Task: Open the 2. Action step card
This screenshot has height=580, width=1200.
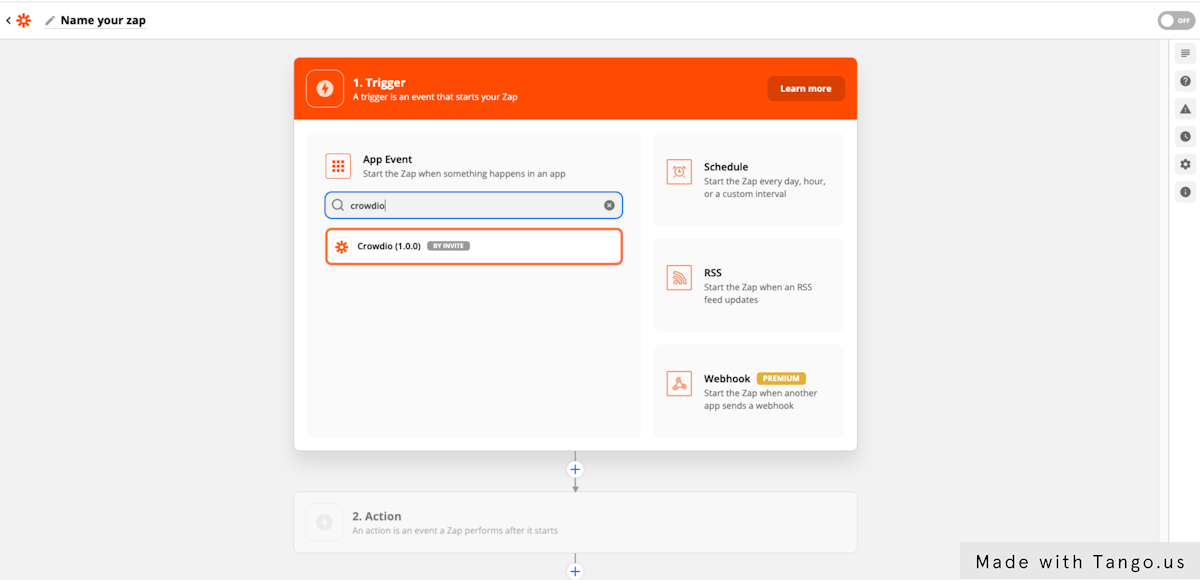Action: (575, 522)
